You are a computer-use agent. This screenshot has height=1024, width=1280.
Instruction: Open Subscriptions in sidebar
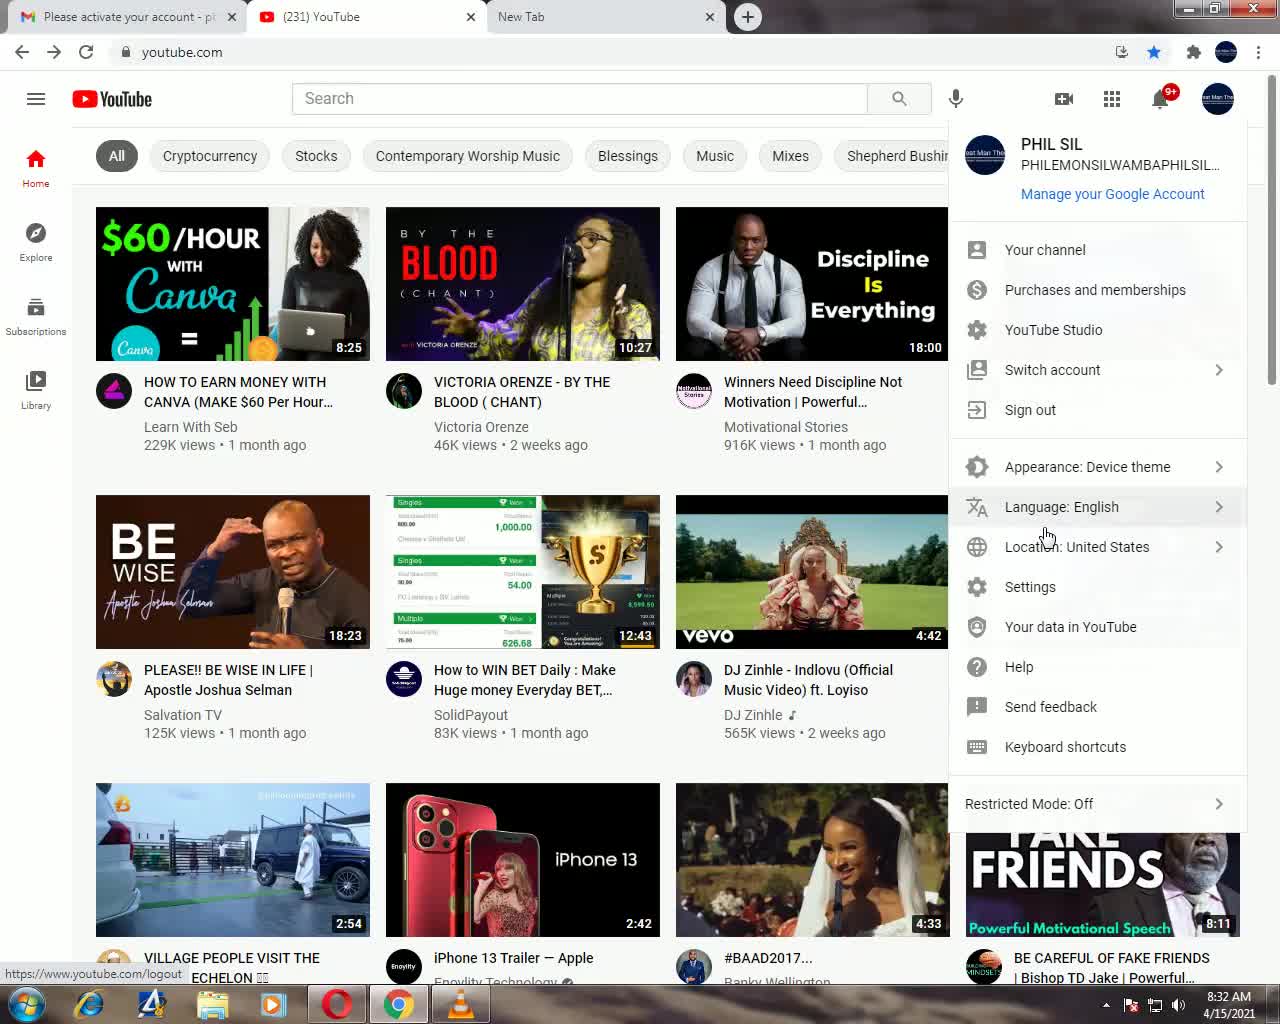[36, 317]
